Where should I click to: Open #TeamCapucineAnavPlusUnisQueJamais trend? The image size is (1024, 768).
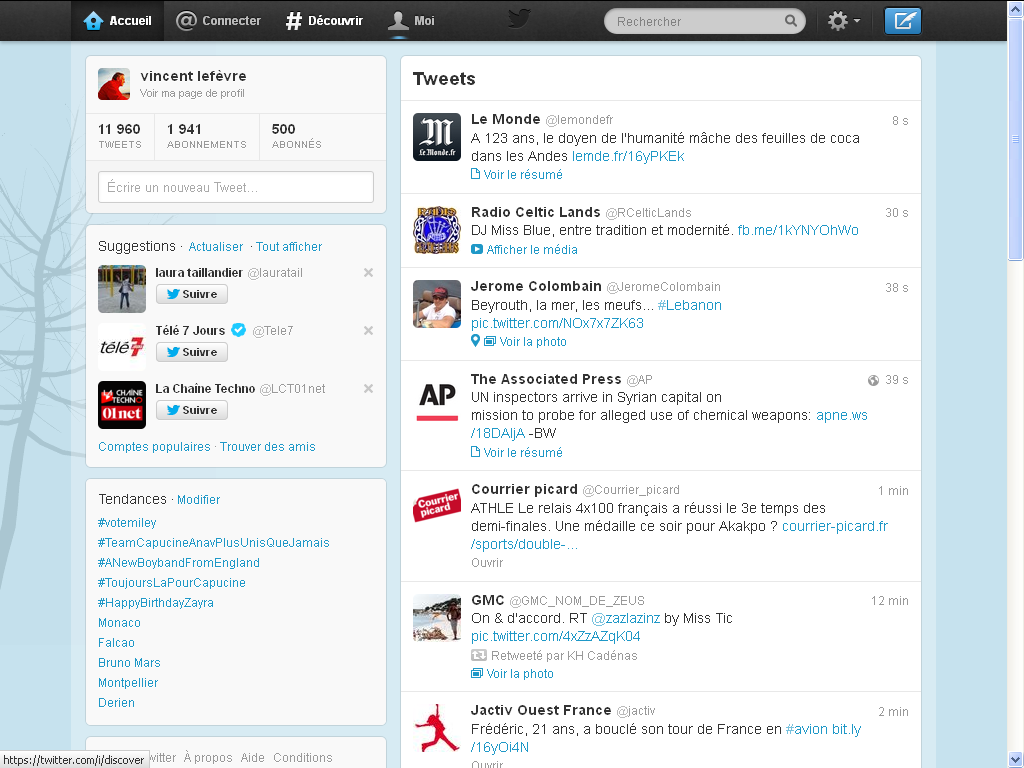tap(214, 543)
